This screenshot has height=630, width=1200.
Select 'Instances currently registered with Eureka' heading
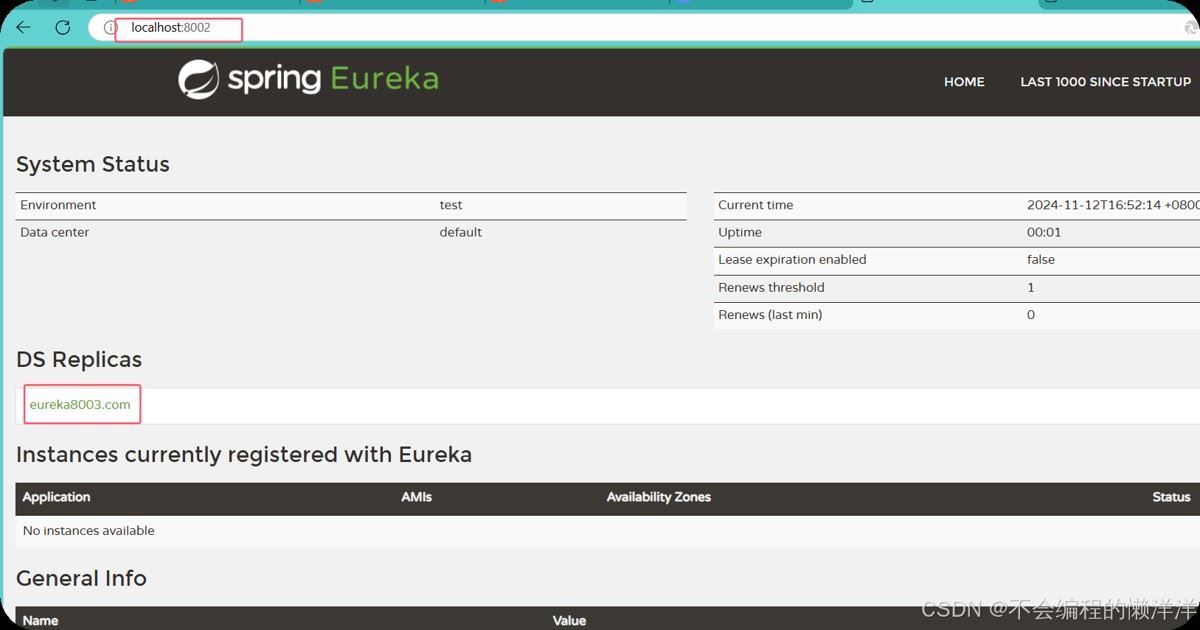tap(244, 455)
